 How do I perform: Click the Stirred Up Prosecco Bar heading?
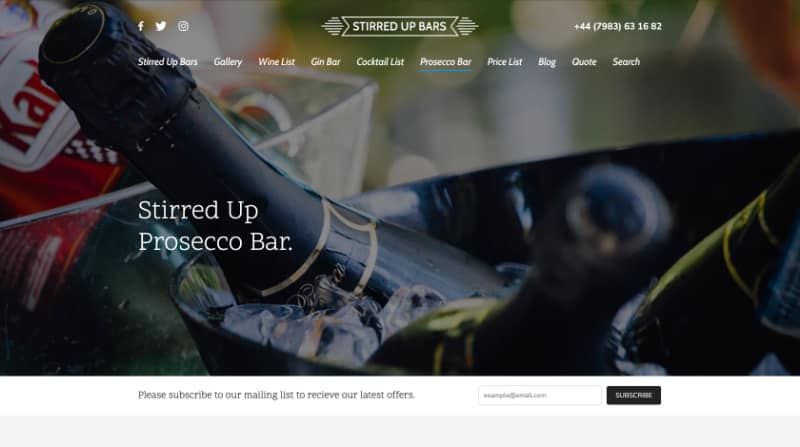215,226
